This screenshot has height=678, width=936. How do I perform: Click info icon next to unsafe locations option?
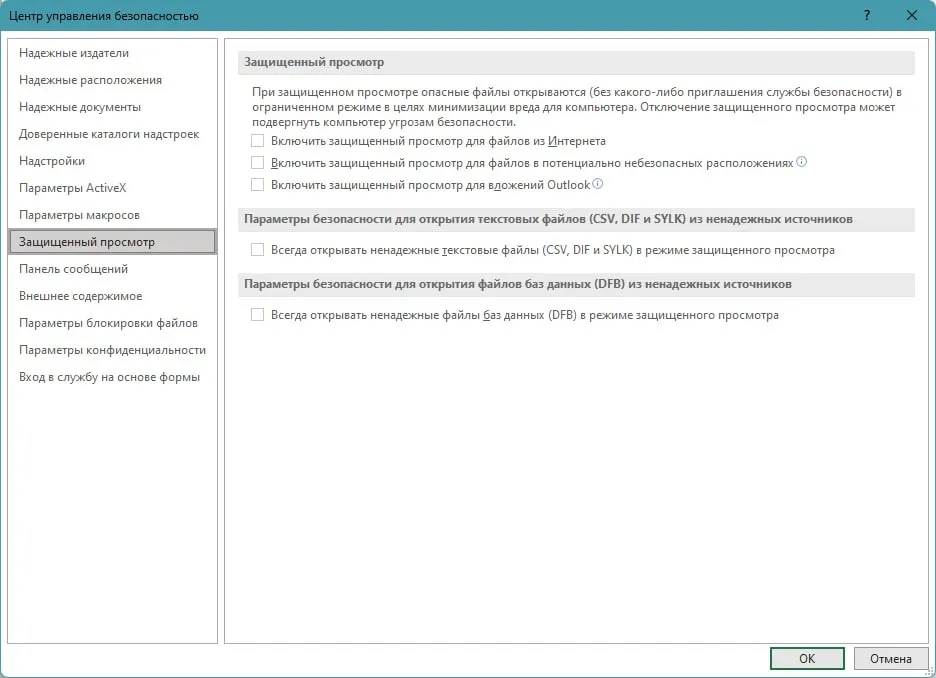801,162
